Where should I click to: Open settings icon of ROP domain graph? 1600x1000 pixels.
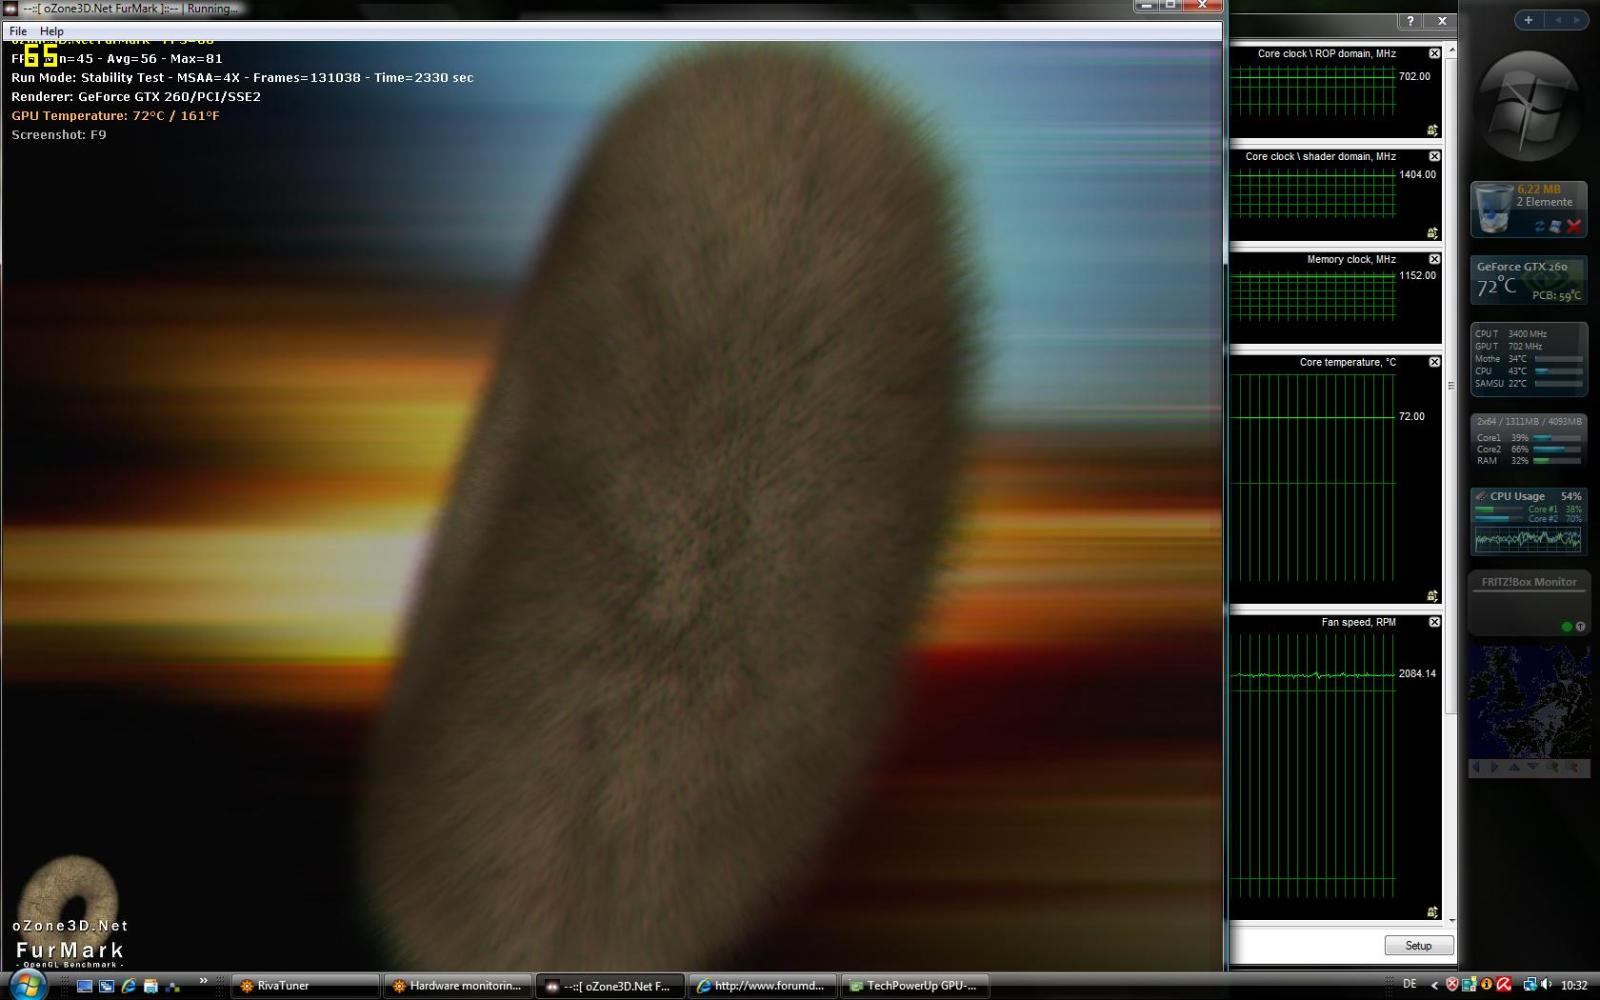[x=1433, y=130]
